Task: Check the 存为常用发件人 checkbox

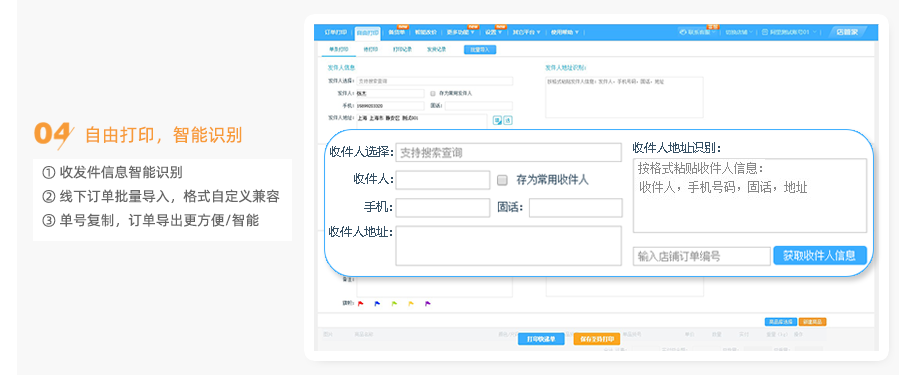Action: [x=433, y=93]
